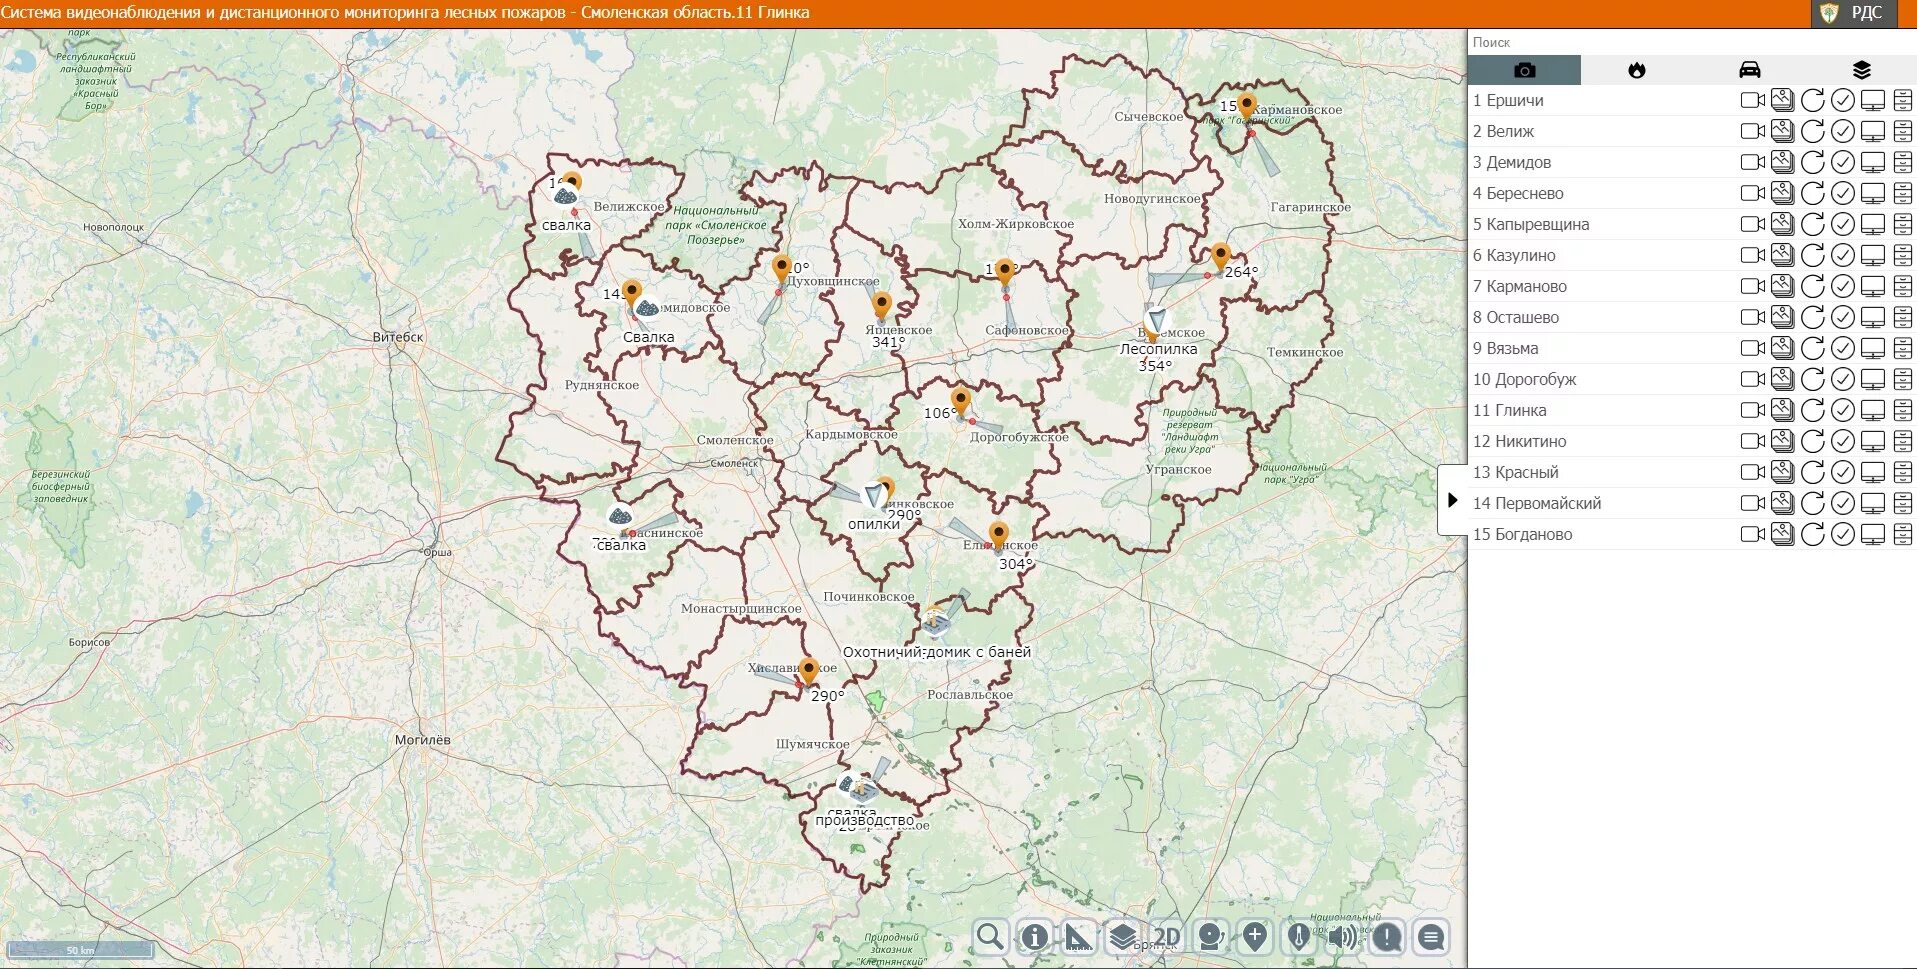Open monitor view for 11 Глинка

pos(1872,410)
